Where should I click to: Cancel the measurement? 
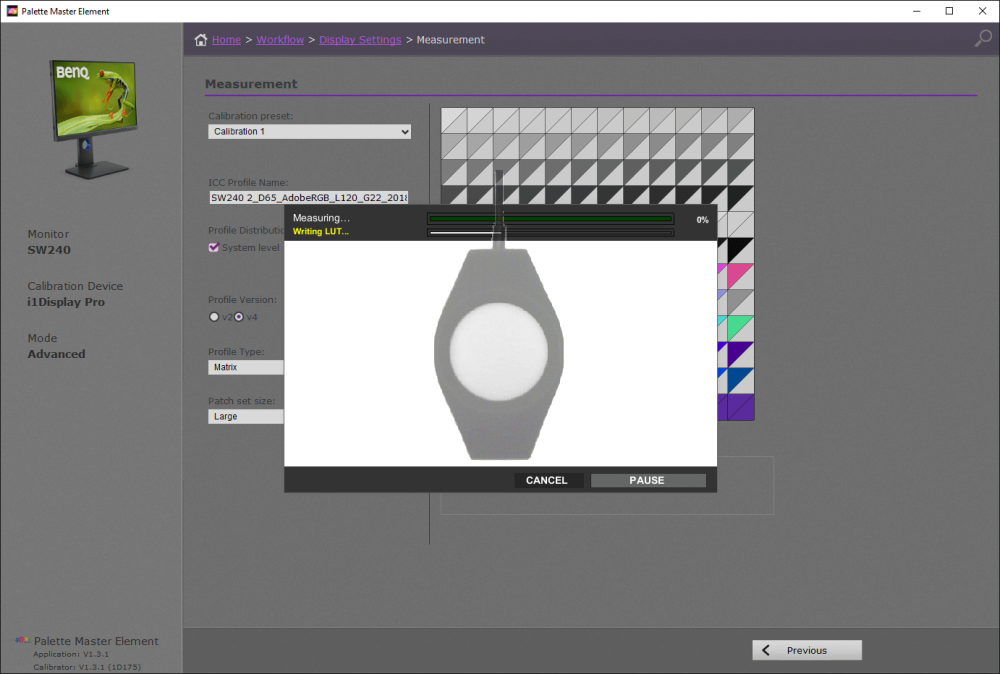pyautogui.click(x=548, y=480)
